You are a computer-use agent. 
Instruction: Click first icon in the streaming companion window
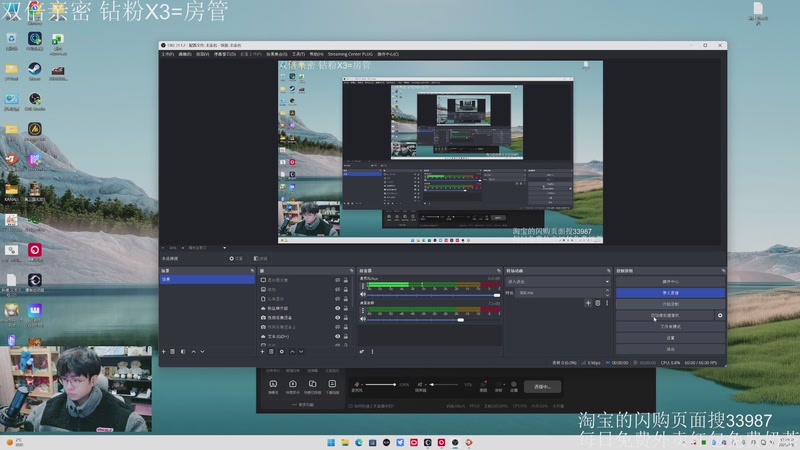click(273, 386)
